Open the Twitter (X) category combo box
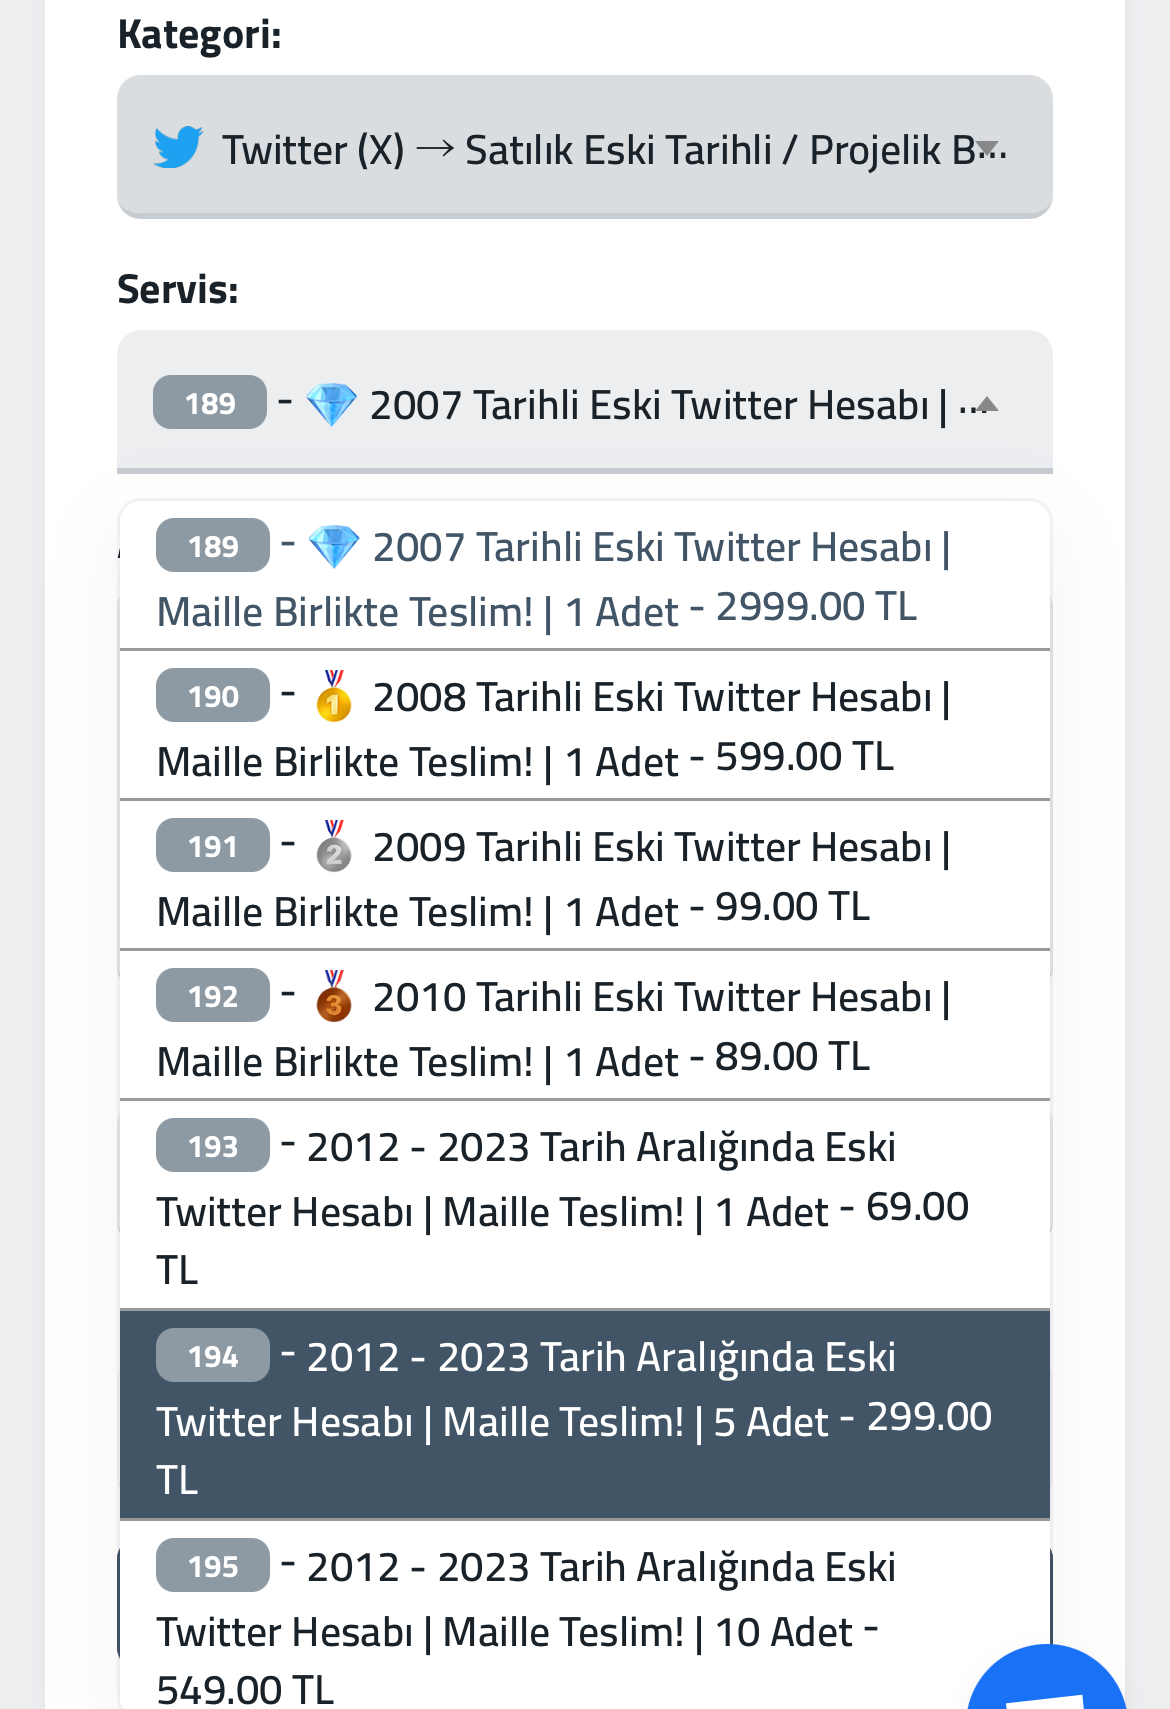Screen dimensions: 1170x1709 [585, 147]
